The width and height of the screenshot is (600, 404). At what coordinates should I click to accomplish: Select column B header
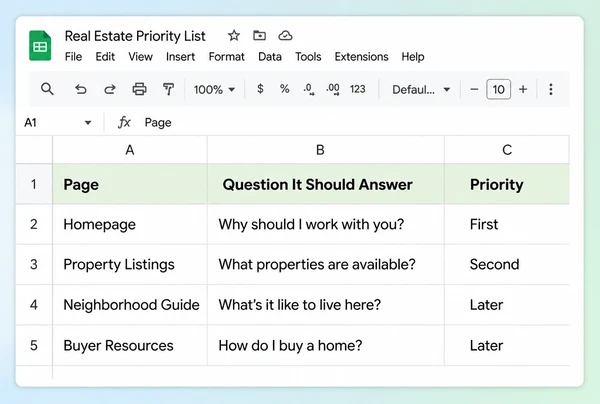pos(326,150)
